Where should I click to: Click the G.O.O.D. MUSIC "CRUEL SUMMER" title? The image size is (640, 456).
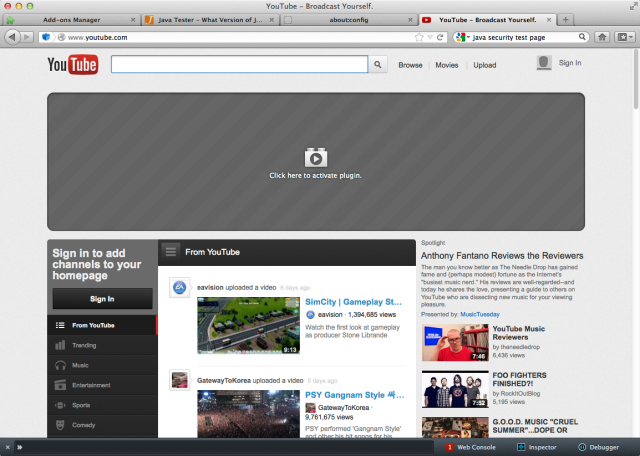click(535, 426)
